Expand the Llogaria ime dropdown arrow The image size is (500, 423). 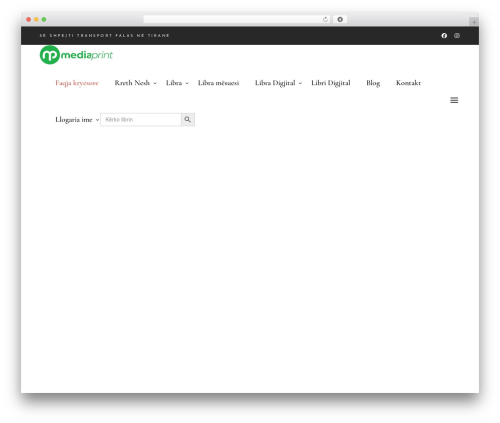click(97, 120)
